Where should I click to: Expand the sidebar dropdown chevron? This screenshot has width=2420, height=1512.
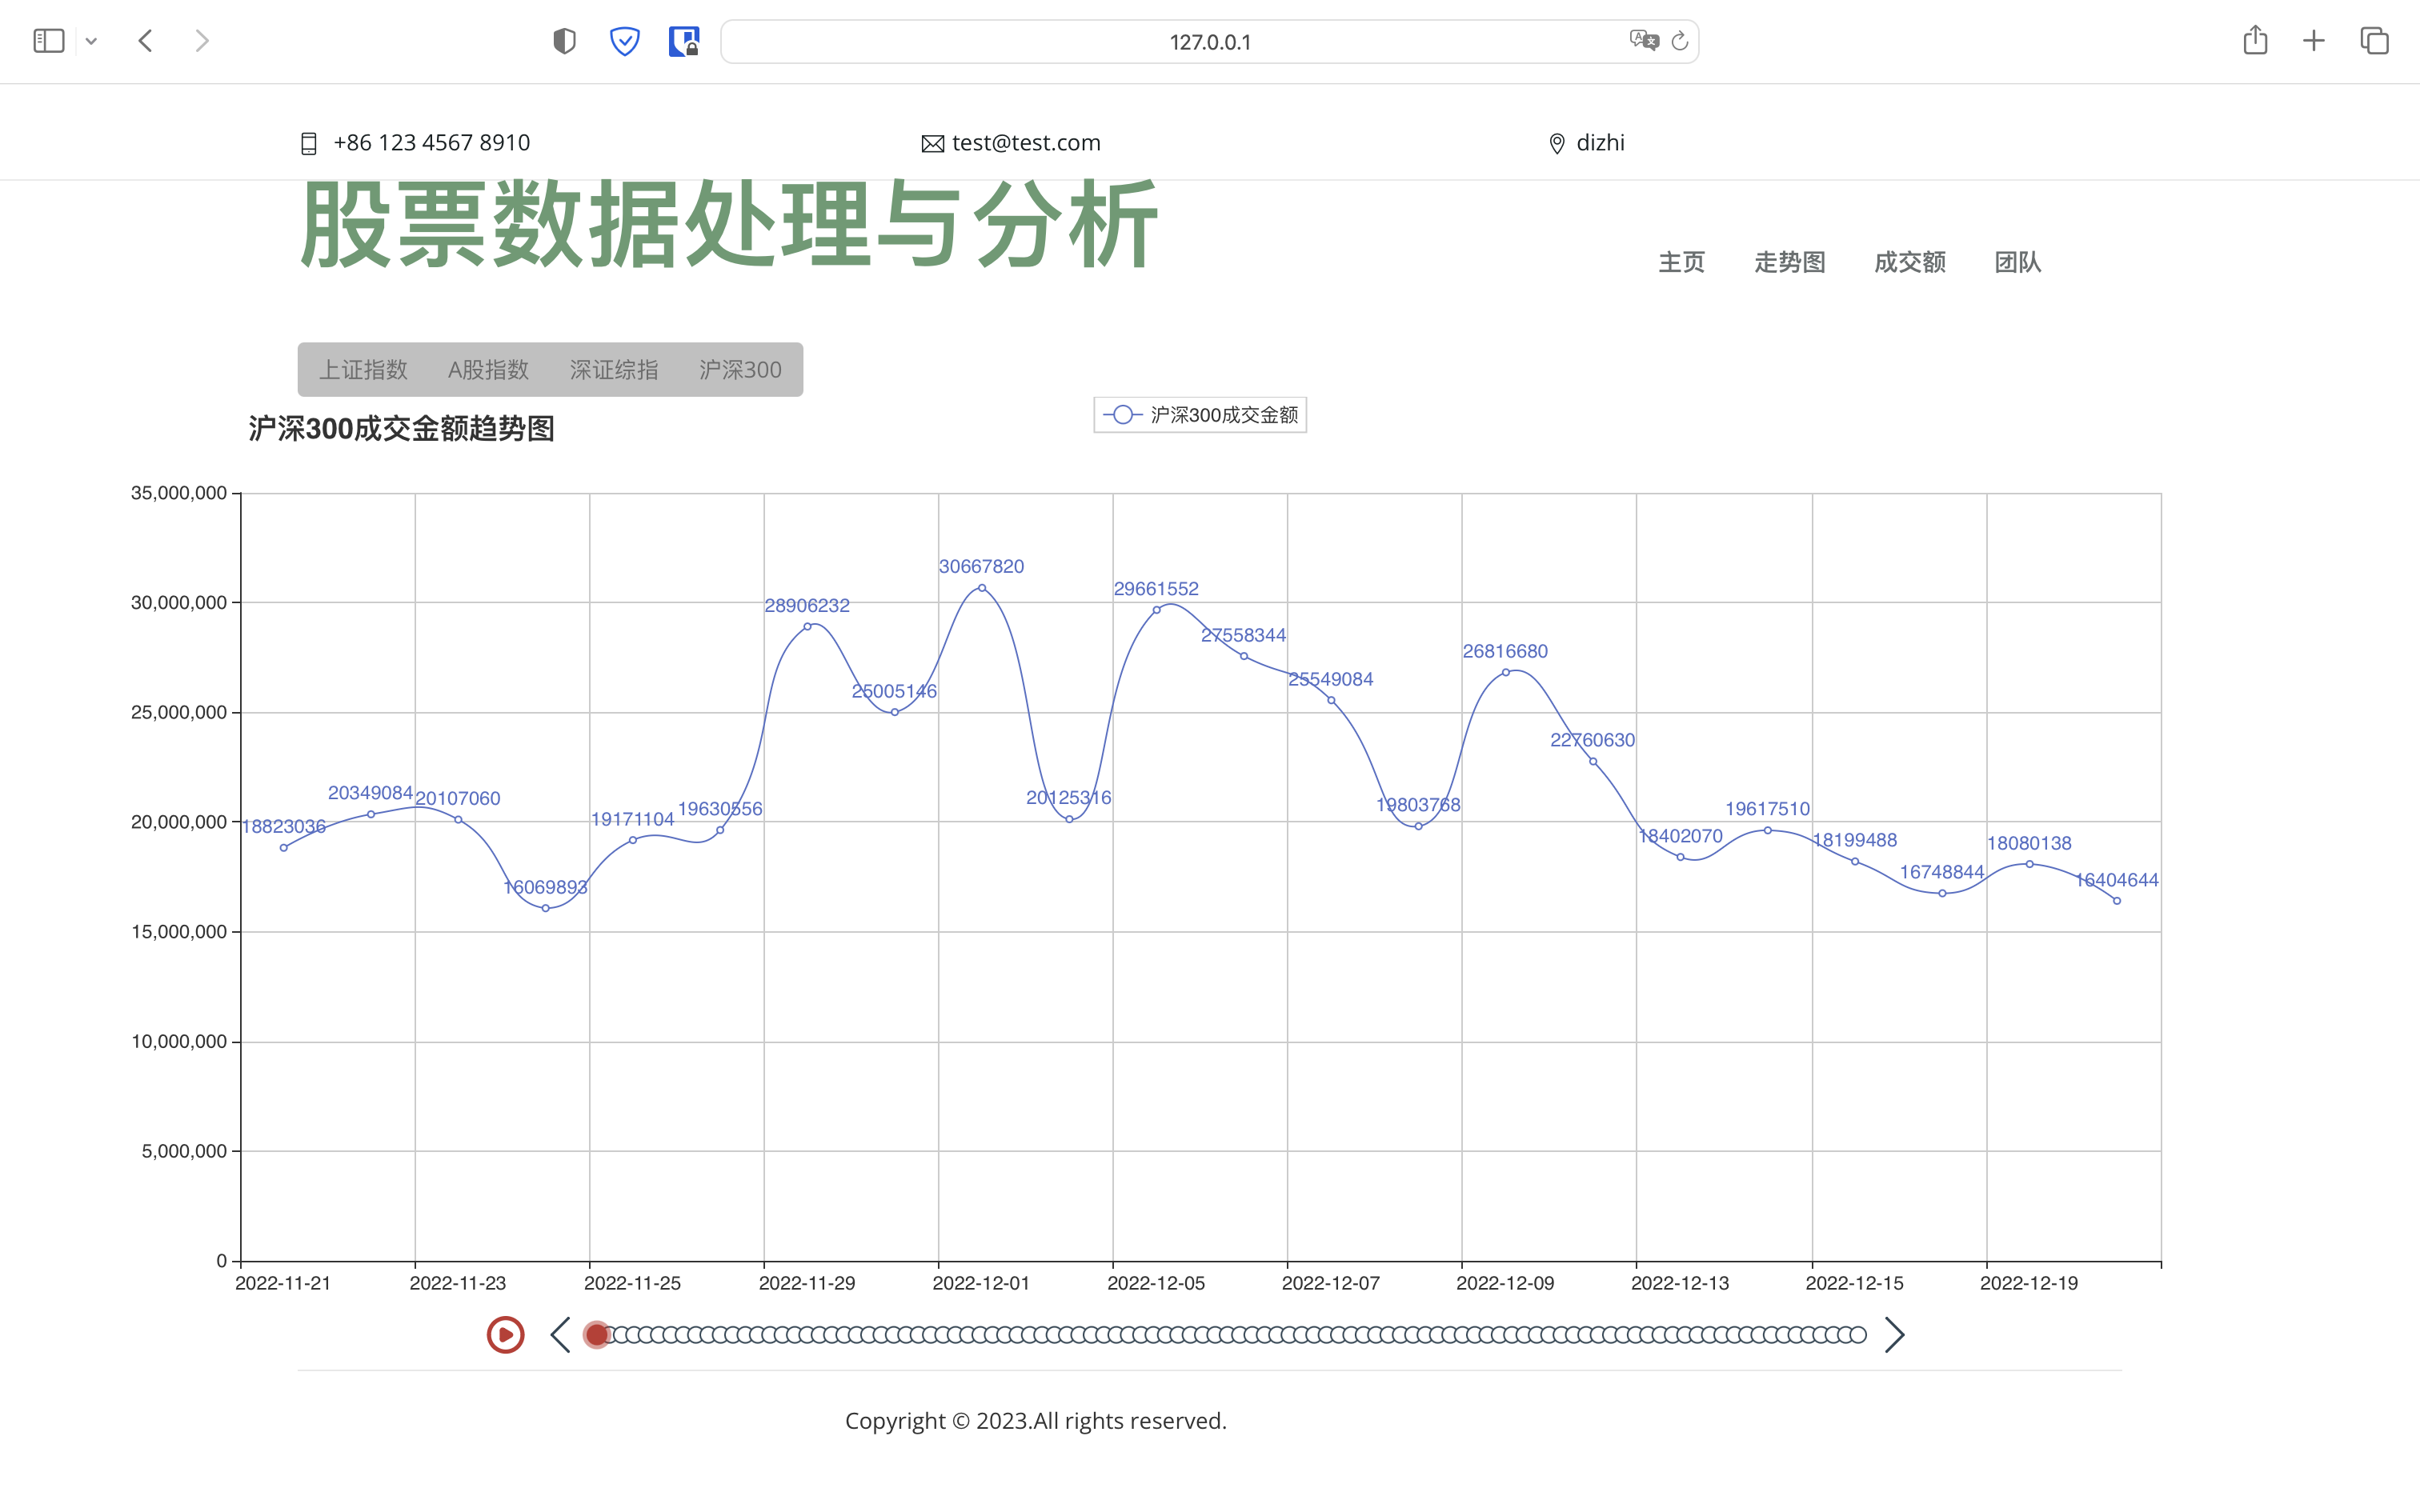pyautogui.click(x=92, y=41)
